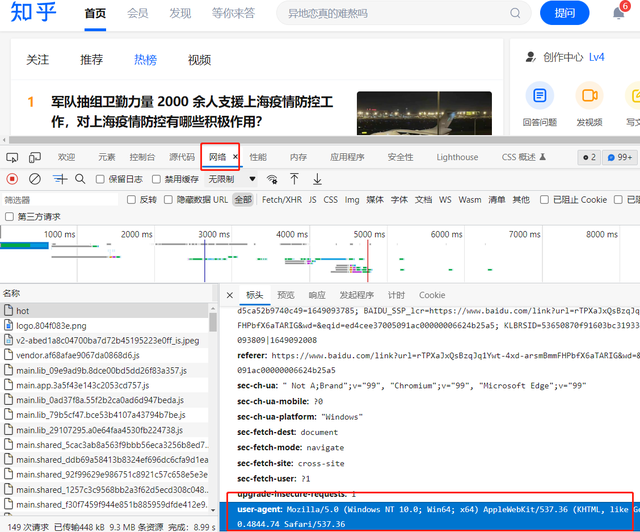Select the hot request in name list
Viewport: 640px width, 532px height.
104,311
